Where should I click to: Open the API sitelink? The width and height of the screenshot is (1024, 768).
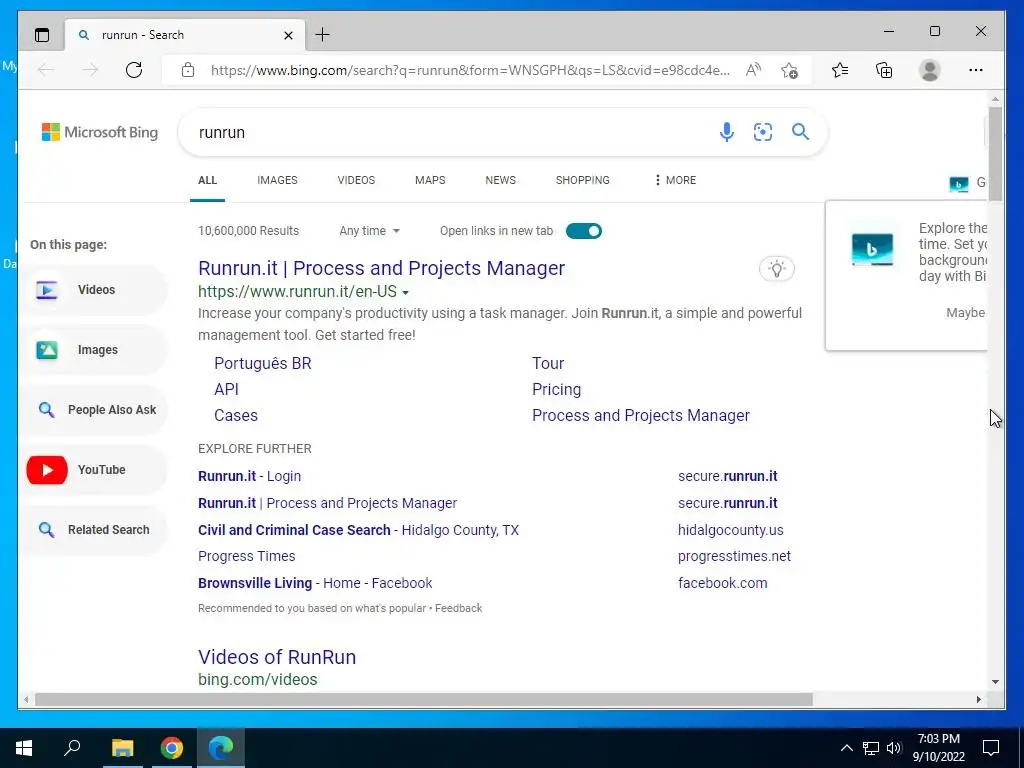click(x=226, y=390)
